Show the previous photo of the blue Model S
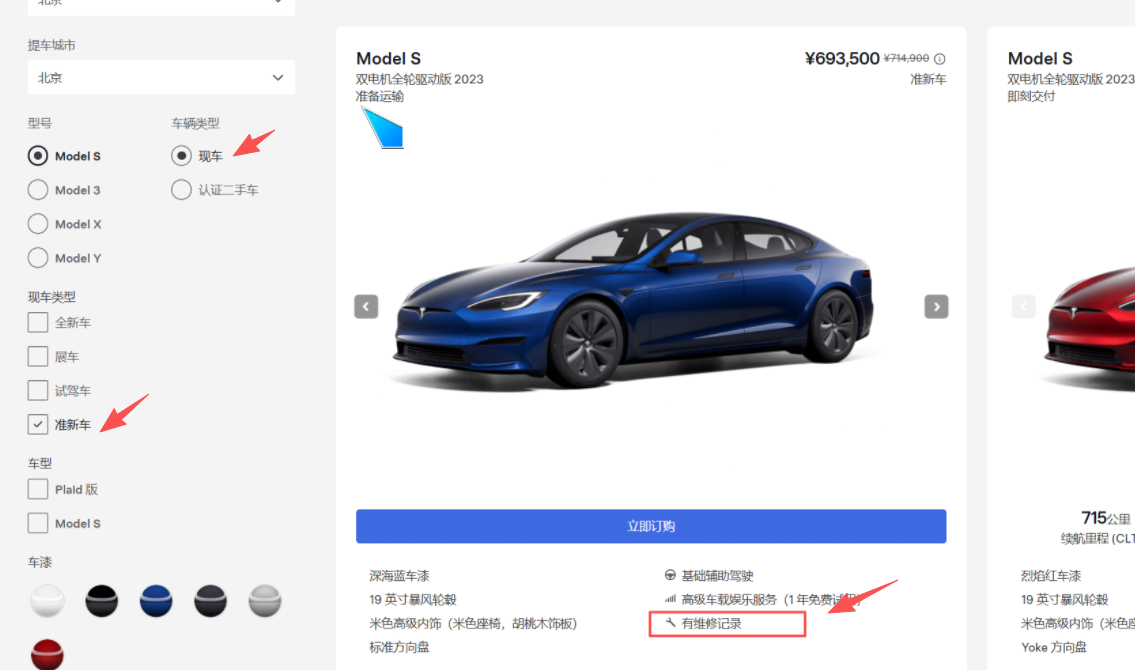 click(366, 307)
